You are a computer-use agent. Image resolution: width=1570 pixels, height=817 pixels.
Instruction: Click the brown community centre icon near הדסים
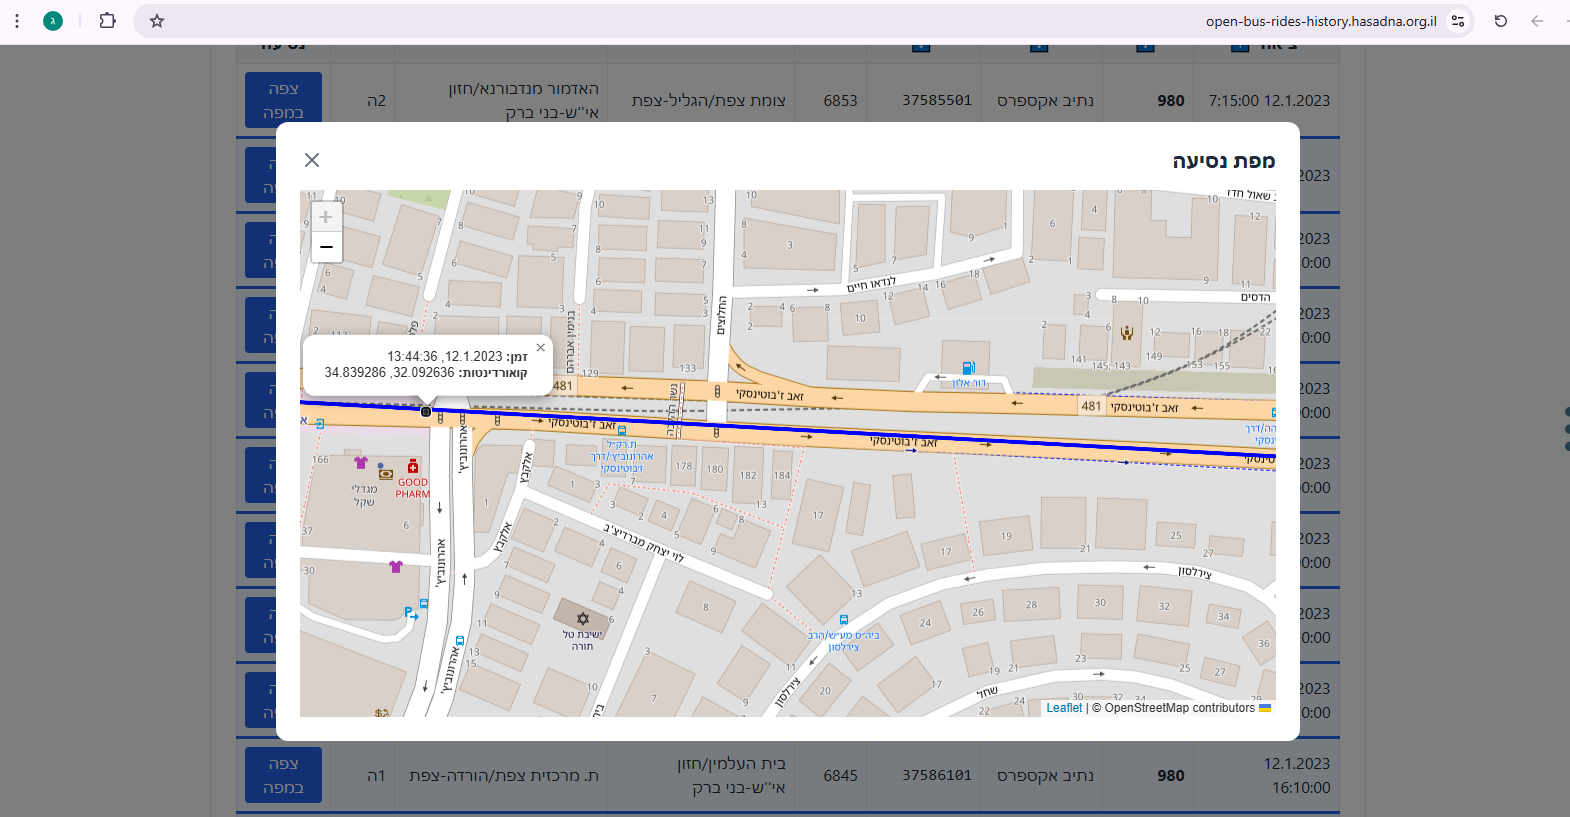[x=1127, y=332]
